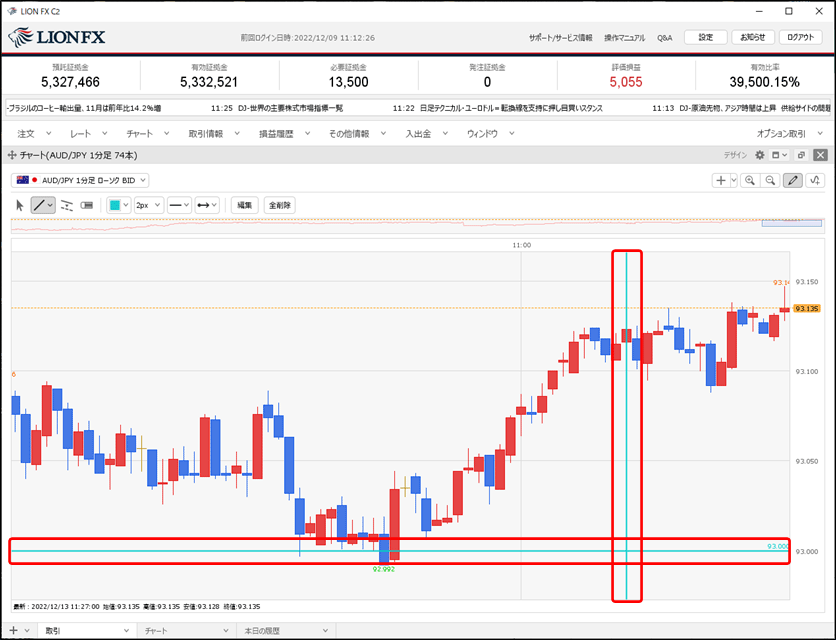Click the 11:22 日足テクニカル news headline

(498, 108)
